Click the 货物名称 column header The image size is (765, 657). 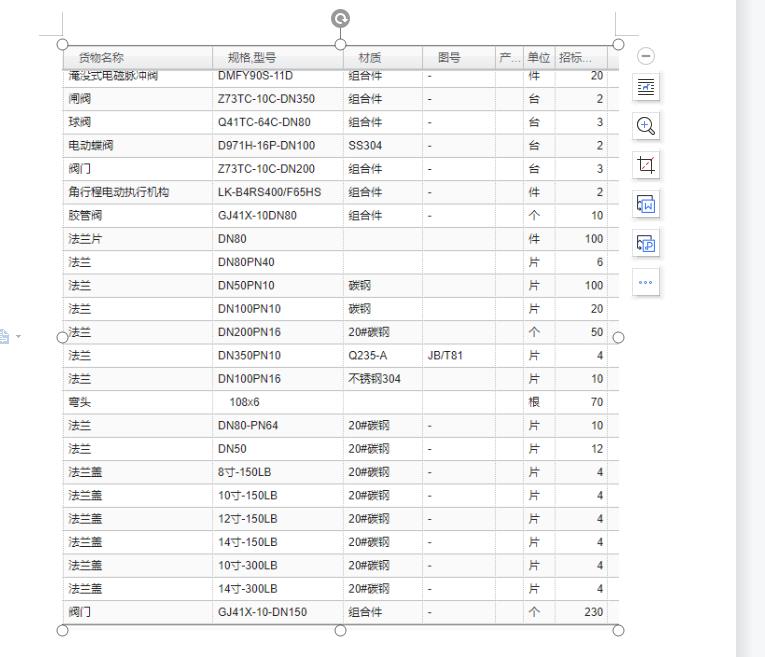tap(101, 58)
